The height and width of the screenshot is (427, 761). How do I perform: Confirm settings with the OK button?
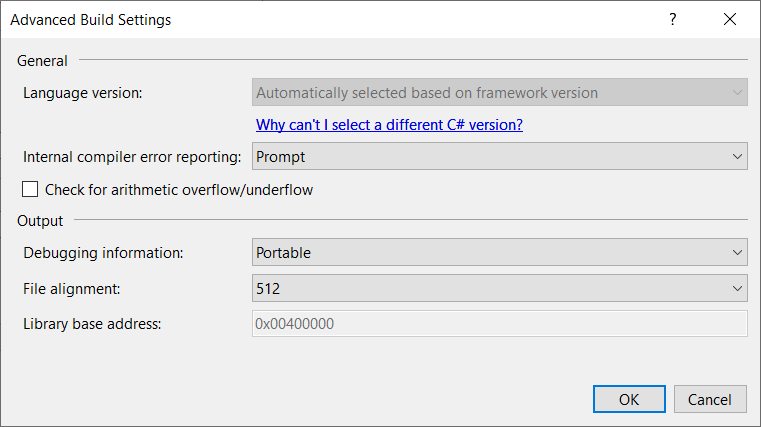[629, 399]
